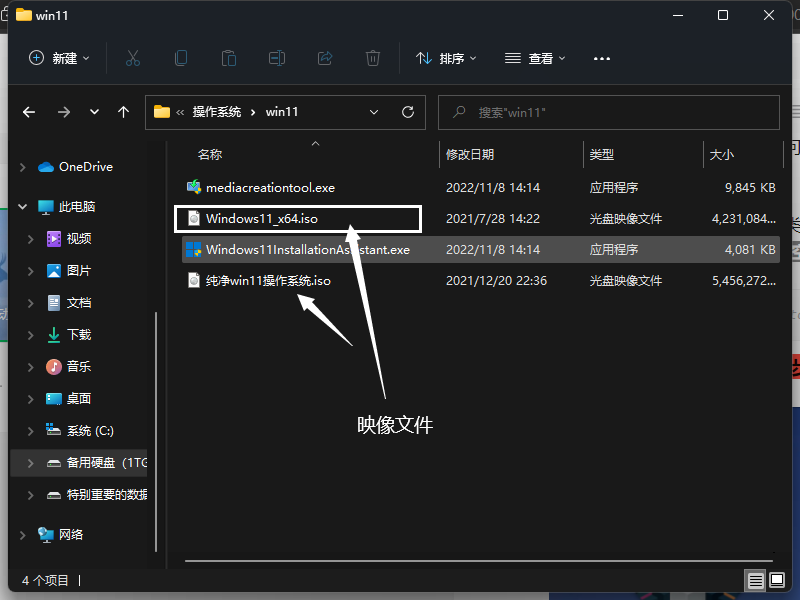800x600 pixels.
Task: Click the folder icon in address bar
Action: [162, 112]
